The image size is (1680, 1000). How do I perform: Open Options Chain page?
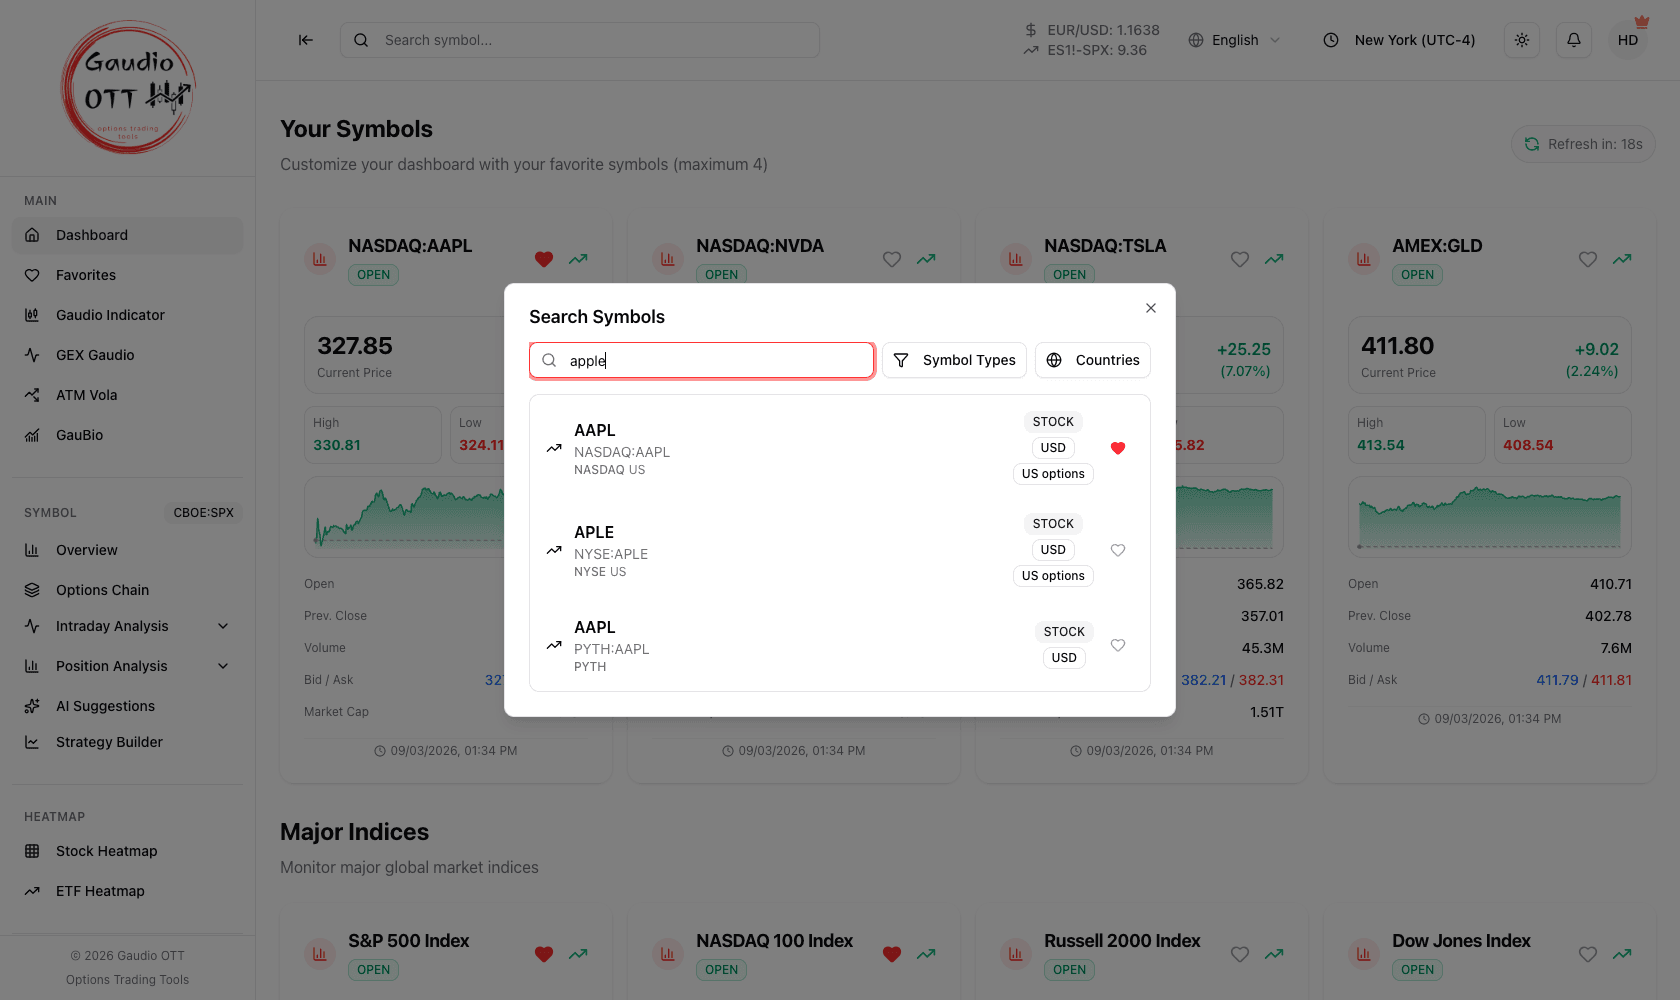(128, 590)
